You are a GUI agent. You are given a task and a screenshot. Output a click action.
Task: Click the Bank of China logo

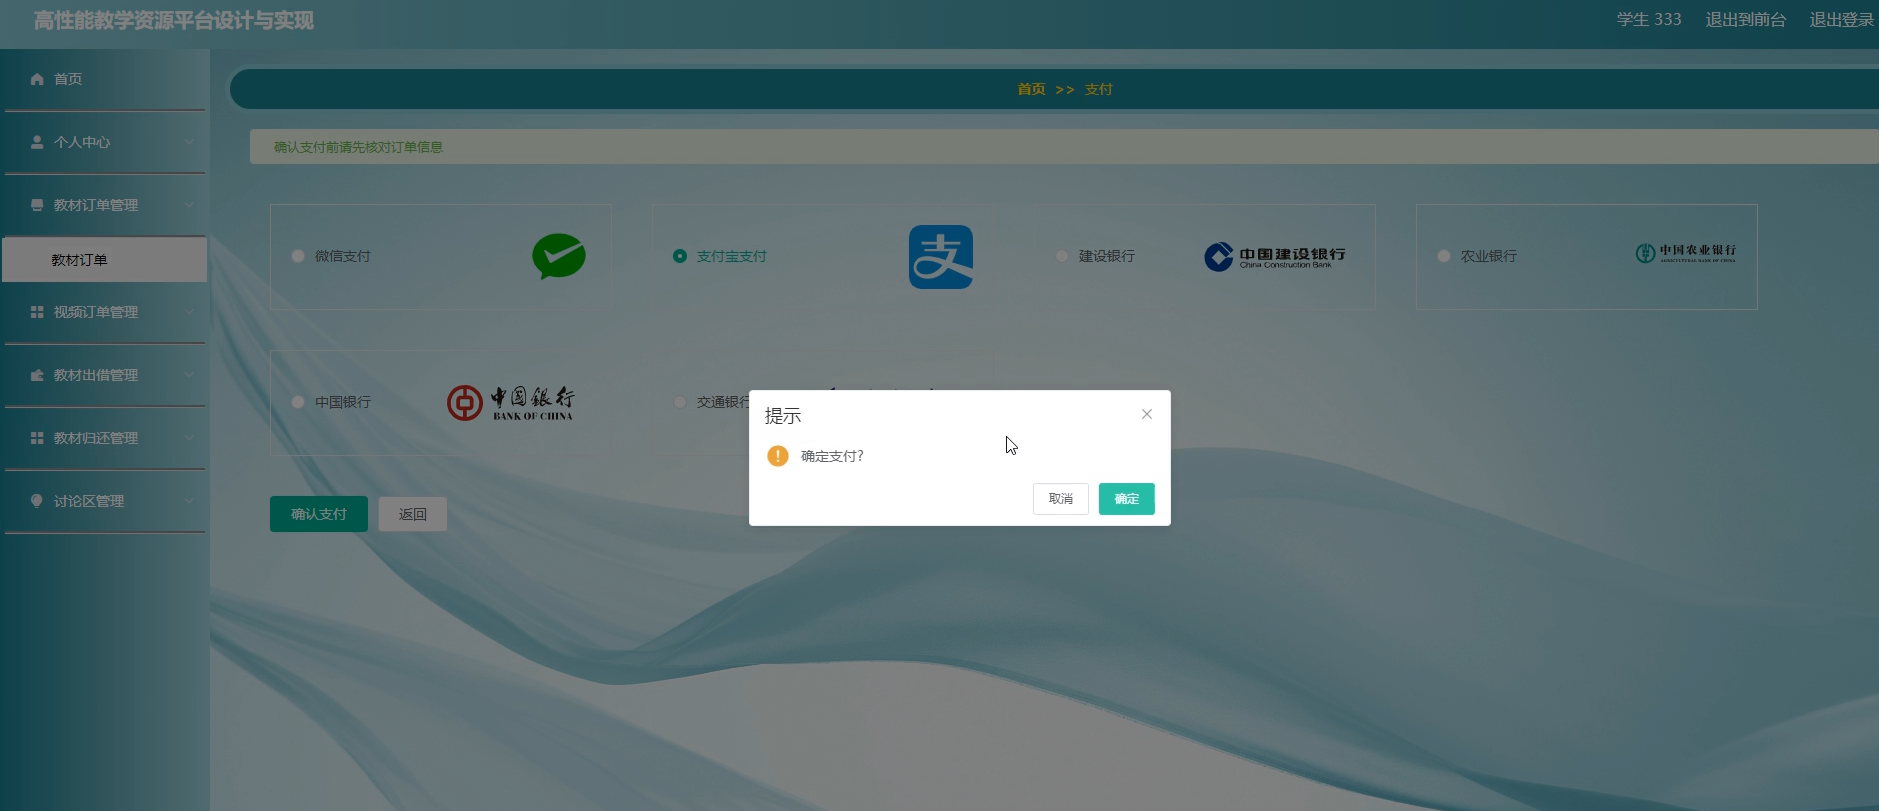(x=511, y=402)
